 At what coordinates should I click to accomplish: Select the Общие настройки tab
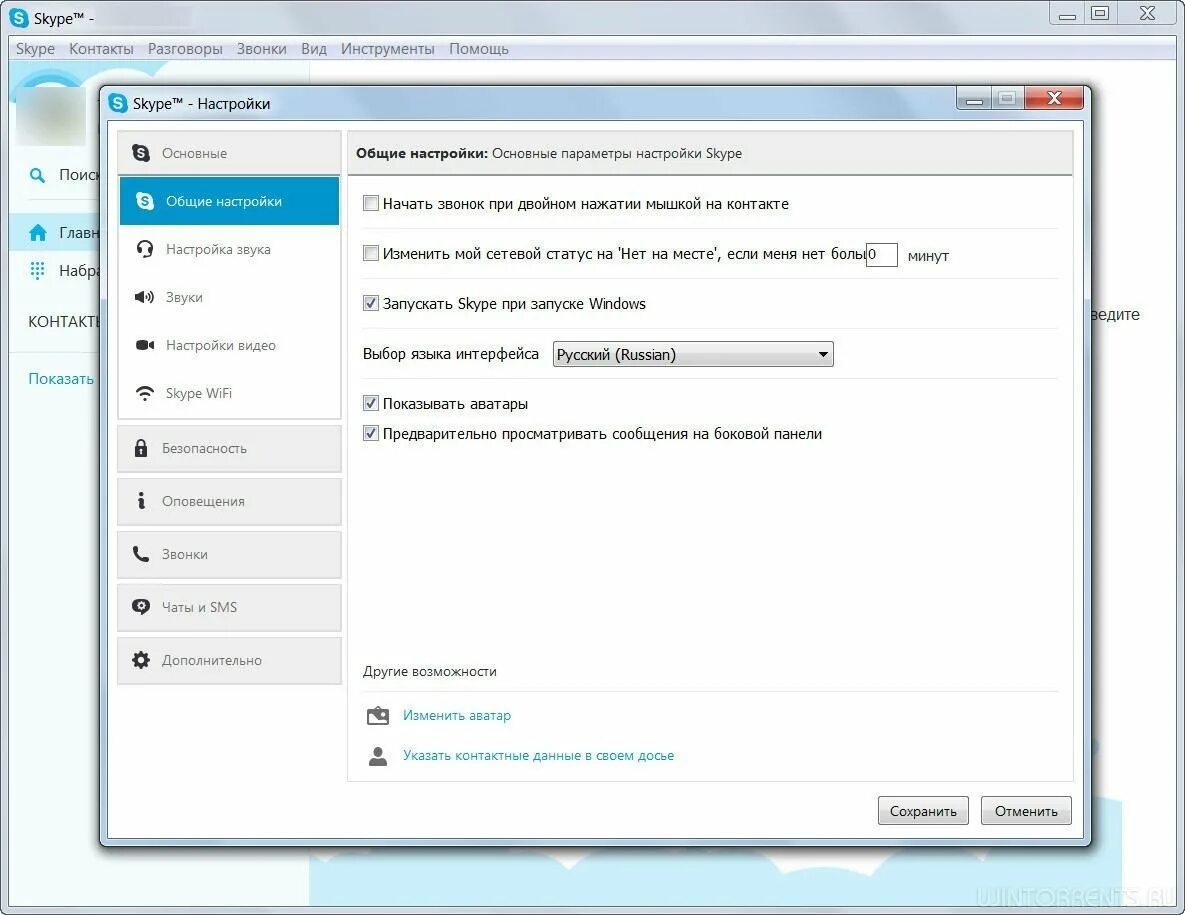tap(229, 201)
